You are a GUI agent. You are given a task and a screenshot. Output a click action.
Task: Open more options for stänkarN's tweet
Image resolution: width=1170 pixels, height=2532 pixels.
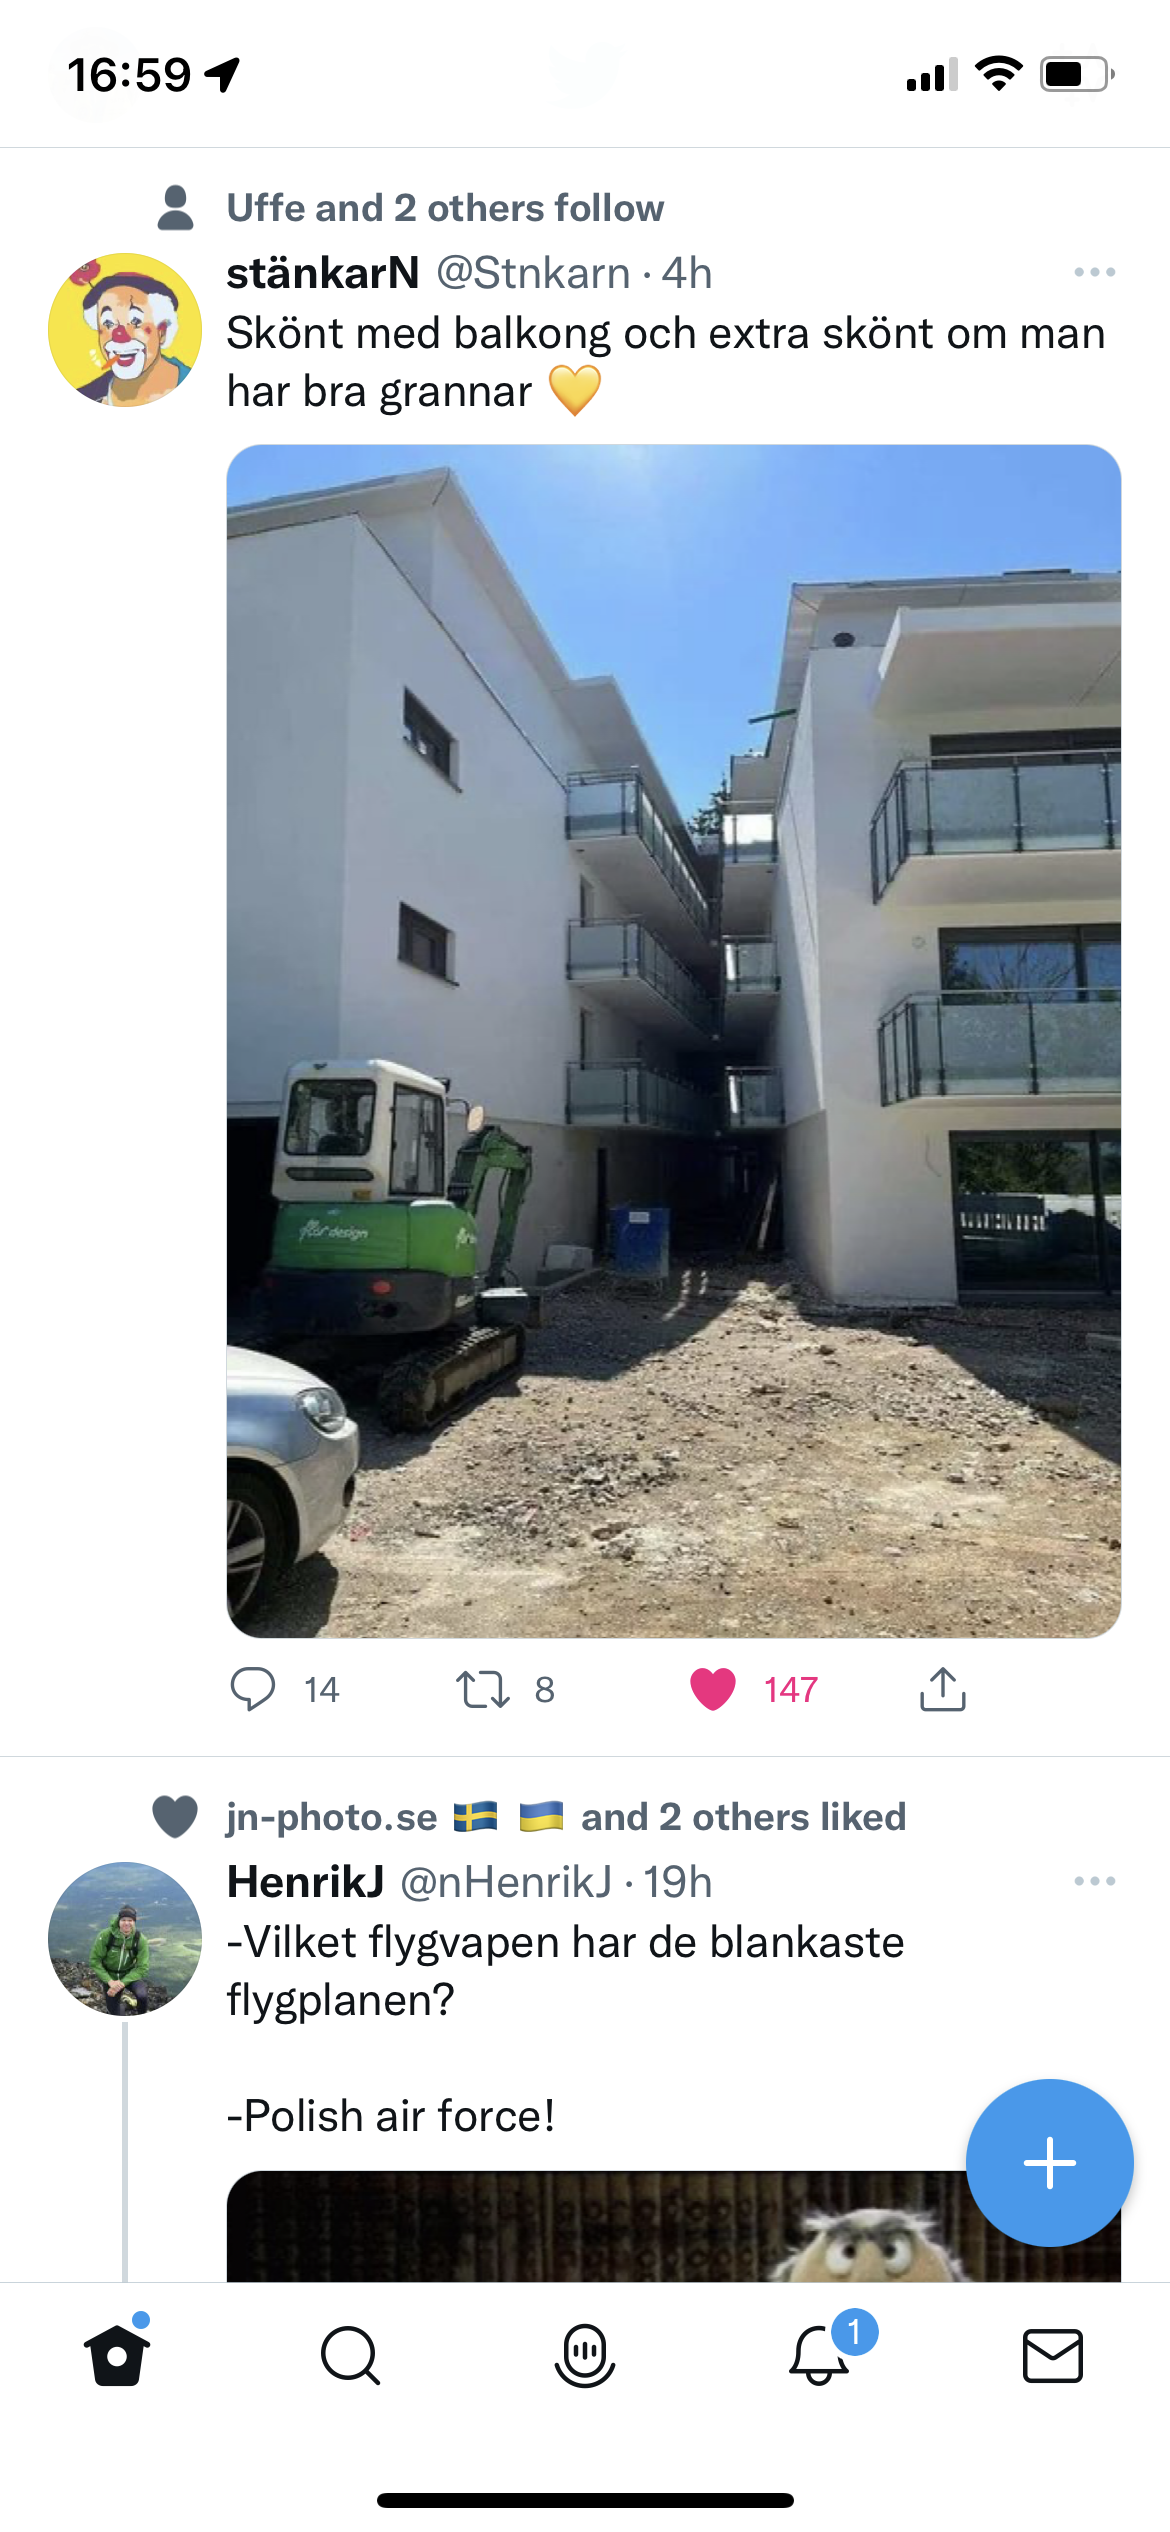[1094, 272]
